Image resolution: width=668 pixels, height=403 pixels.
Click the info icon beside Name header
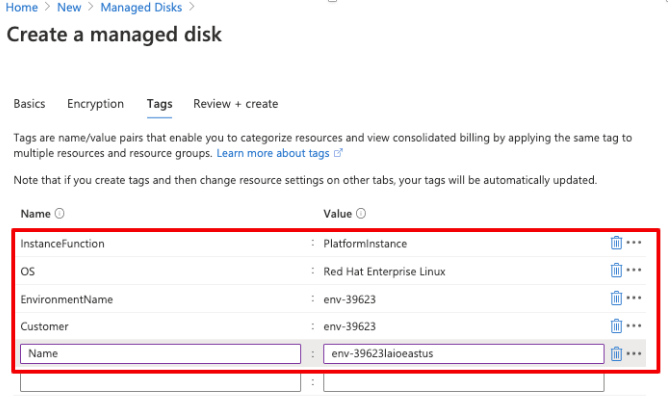pyautogui.click(x=60, y=213)
